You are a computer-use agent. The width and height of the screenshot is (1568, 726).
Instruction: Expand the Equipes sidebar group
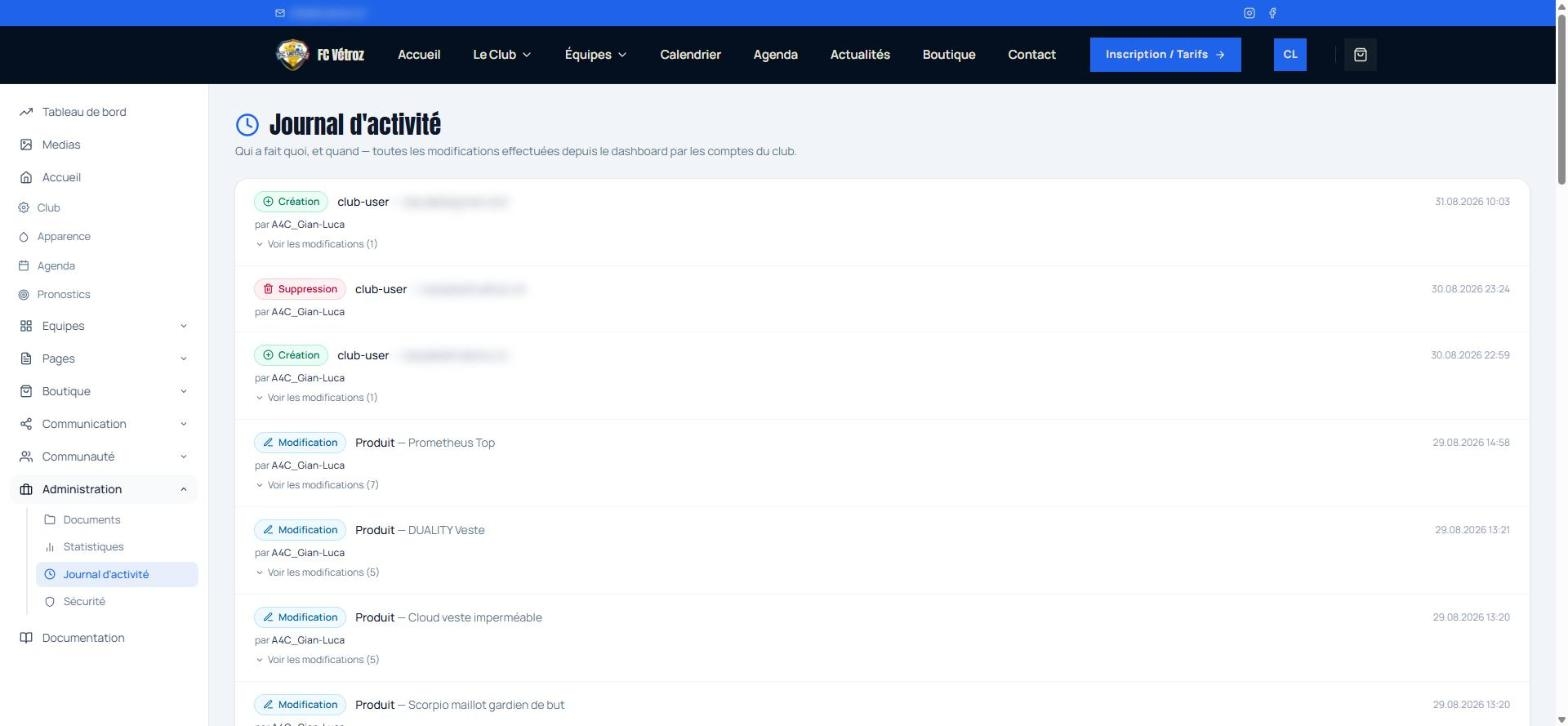tap(104, 326)
